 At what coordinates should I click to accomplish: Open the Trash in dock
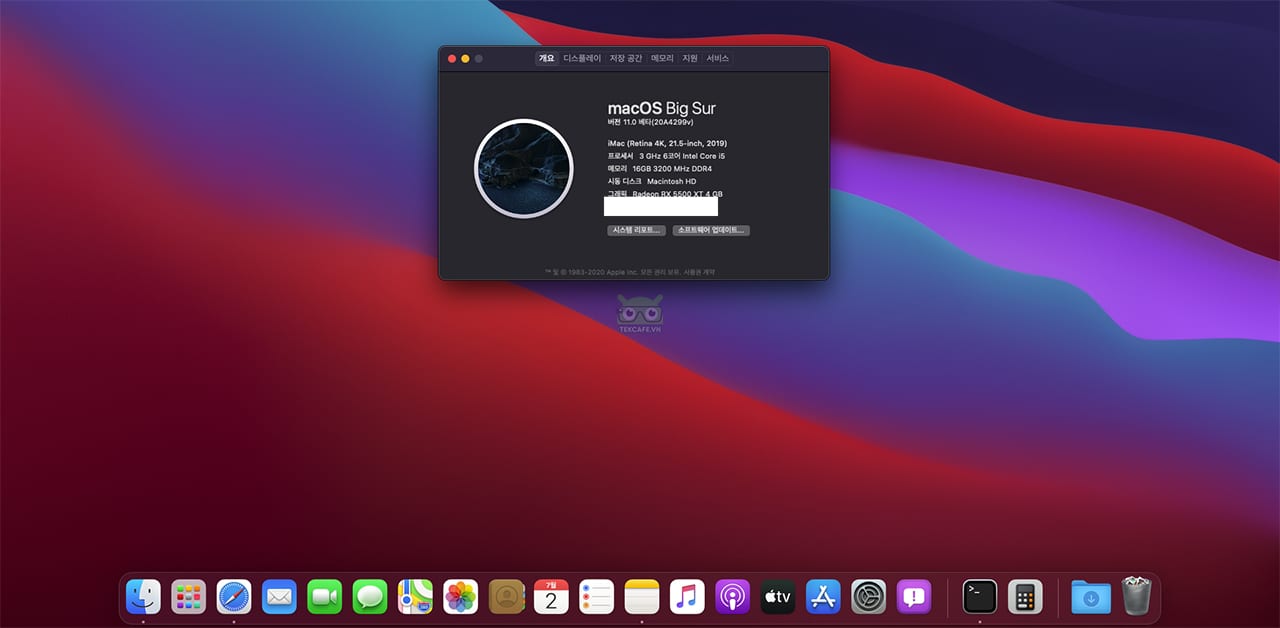pos(1137,596)
